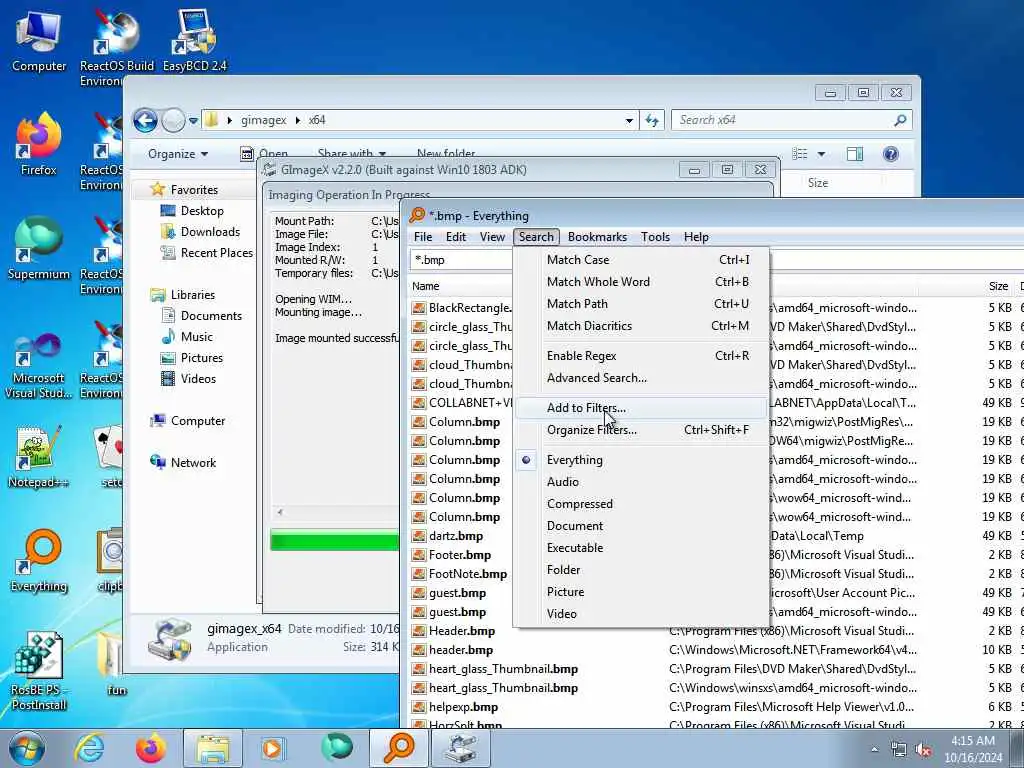Expand the Explorer address bar history dropdown
This screenshot has width=1024, height=768.
pyautogui.click(x=629, y=120)
